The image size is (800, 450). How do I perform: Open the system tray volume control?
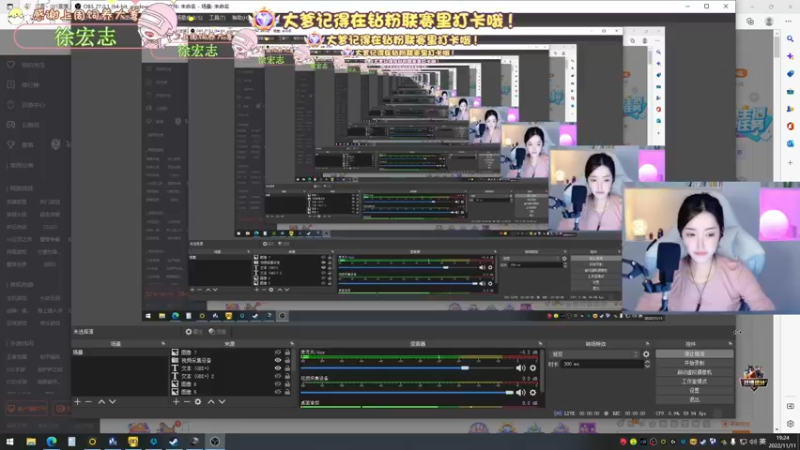click(753, 442)
